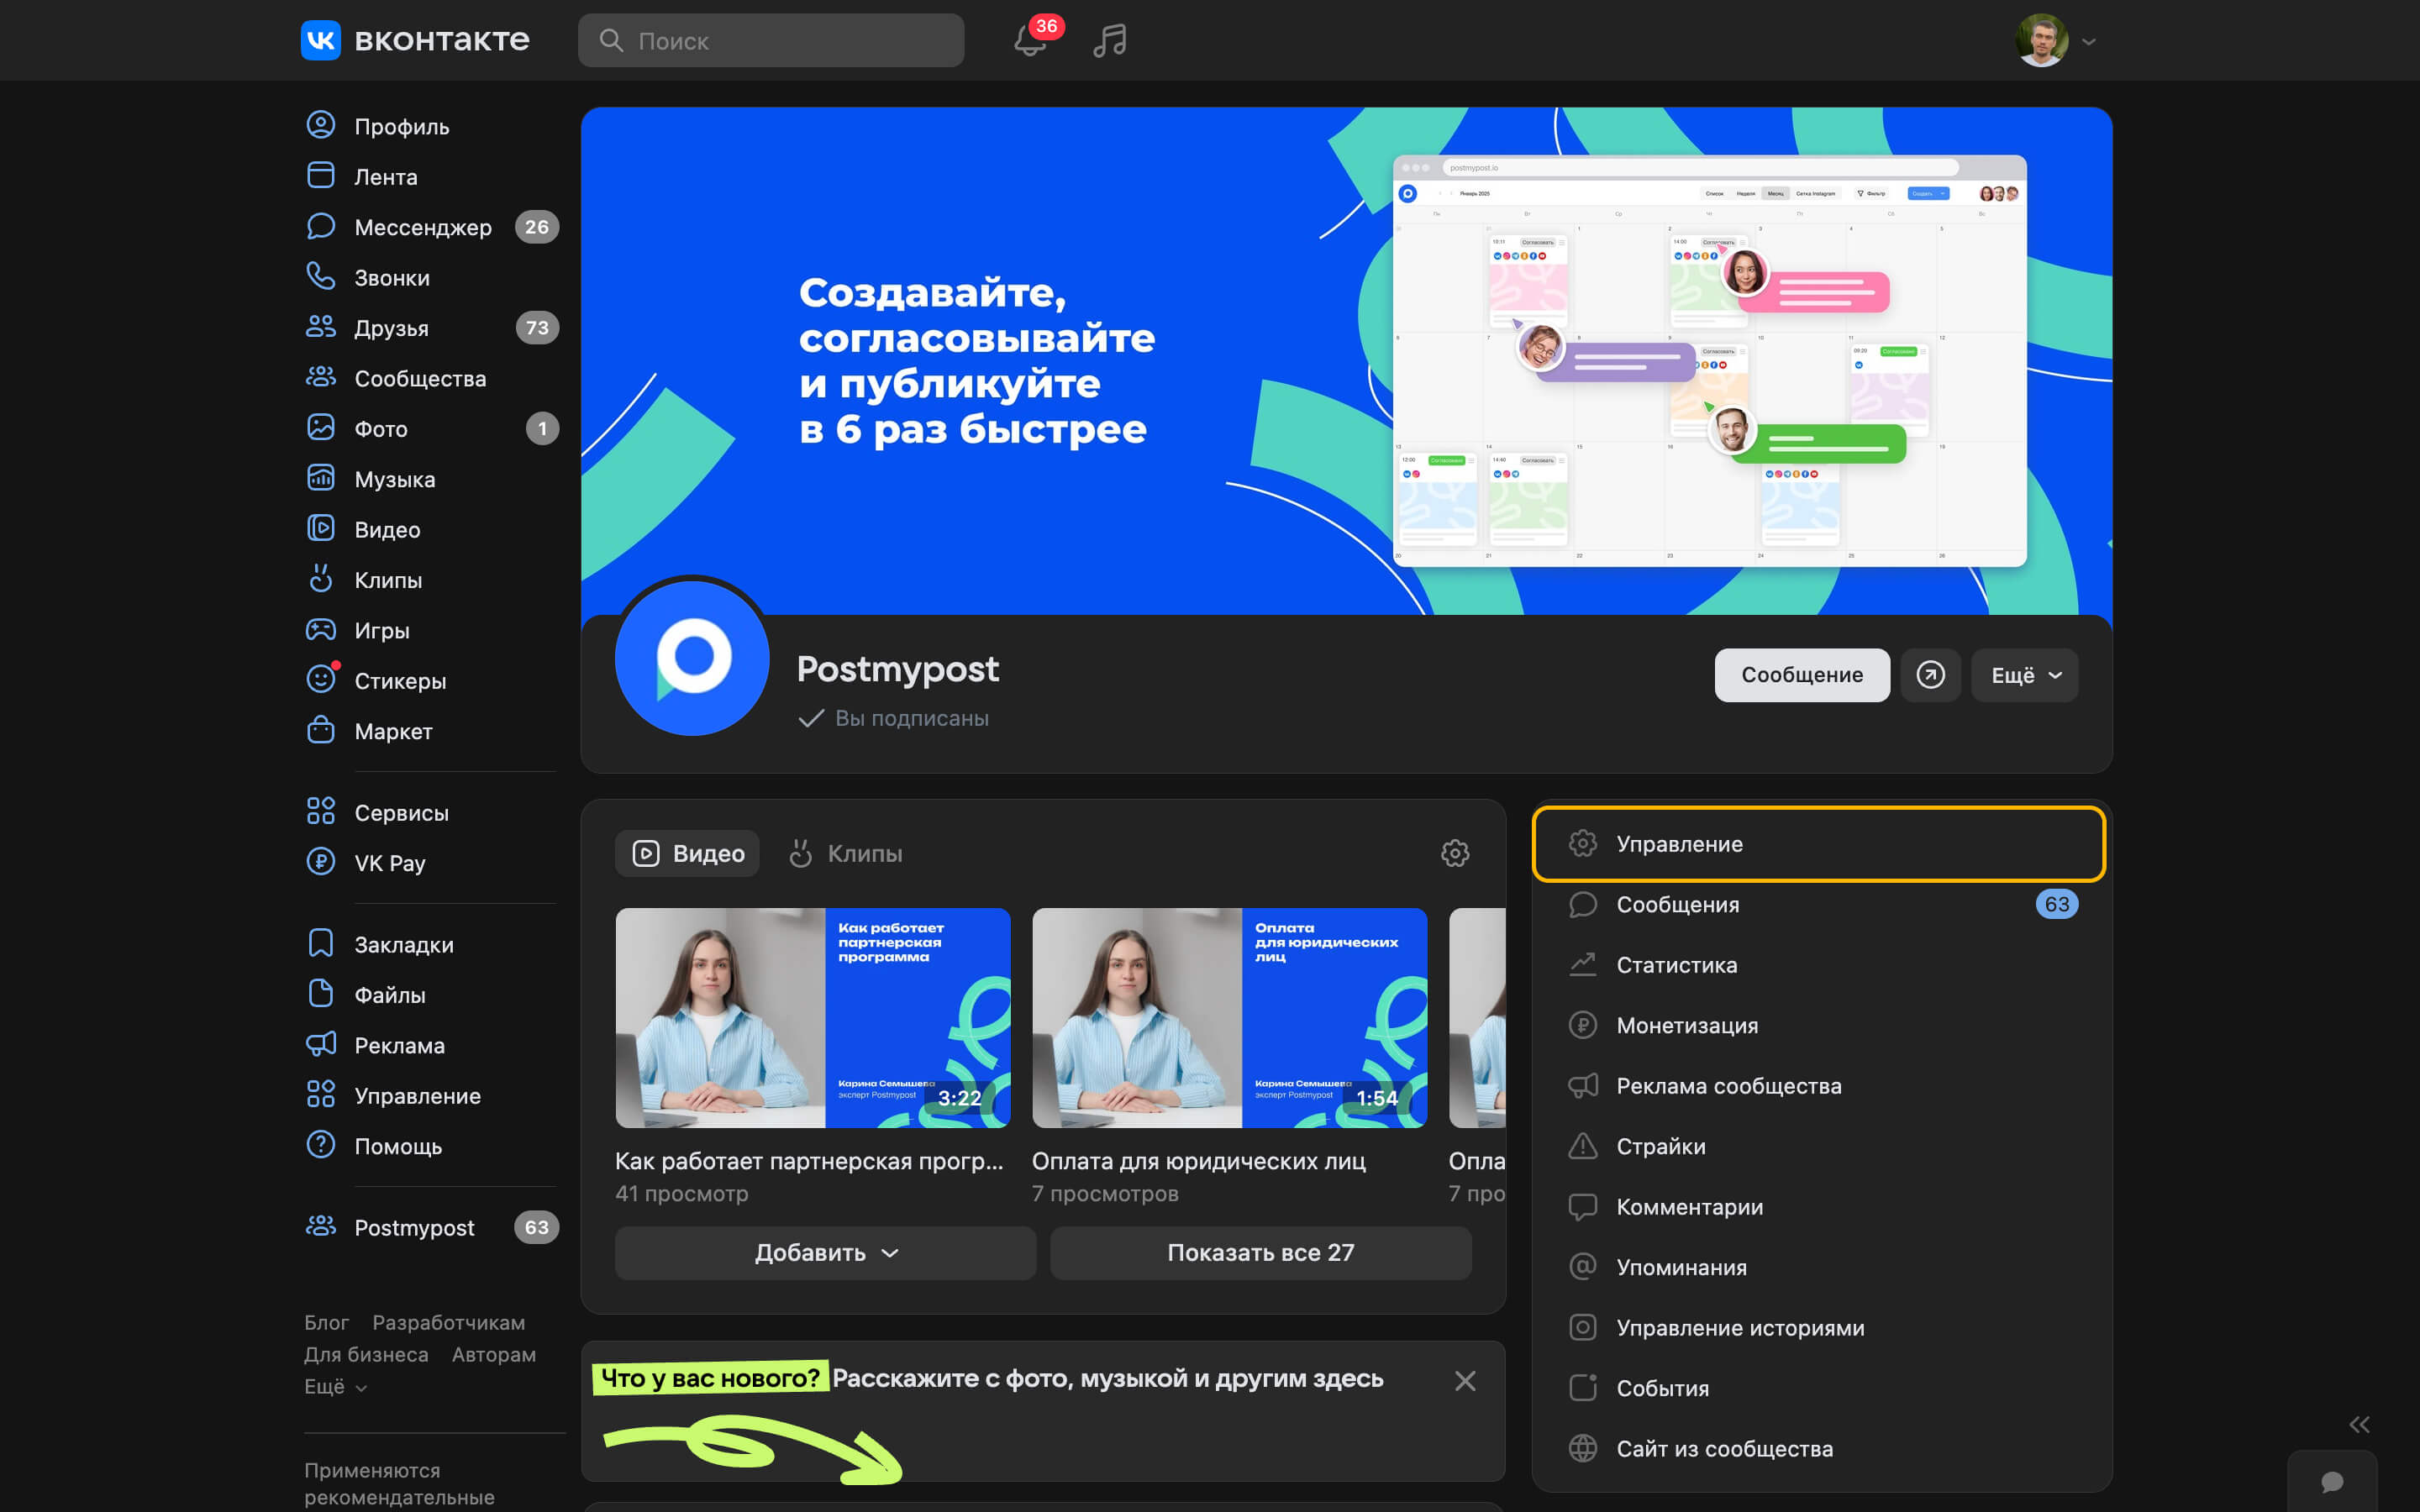
Task: Open the Добавить dropdown
Action: (825, 1253)
